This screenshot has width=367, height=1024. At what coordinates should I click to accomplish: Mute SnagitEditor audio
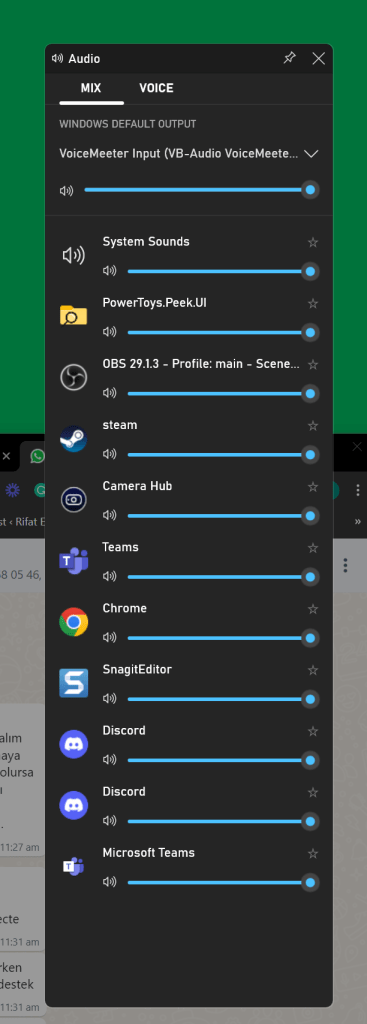click(109, 699)
